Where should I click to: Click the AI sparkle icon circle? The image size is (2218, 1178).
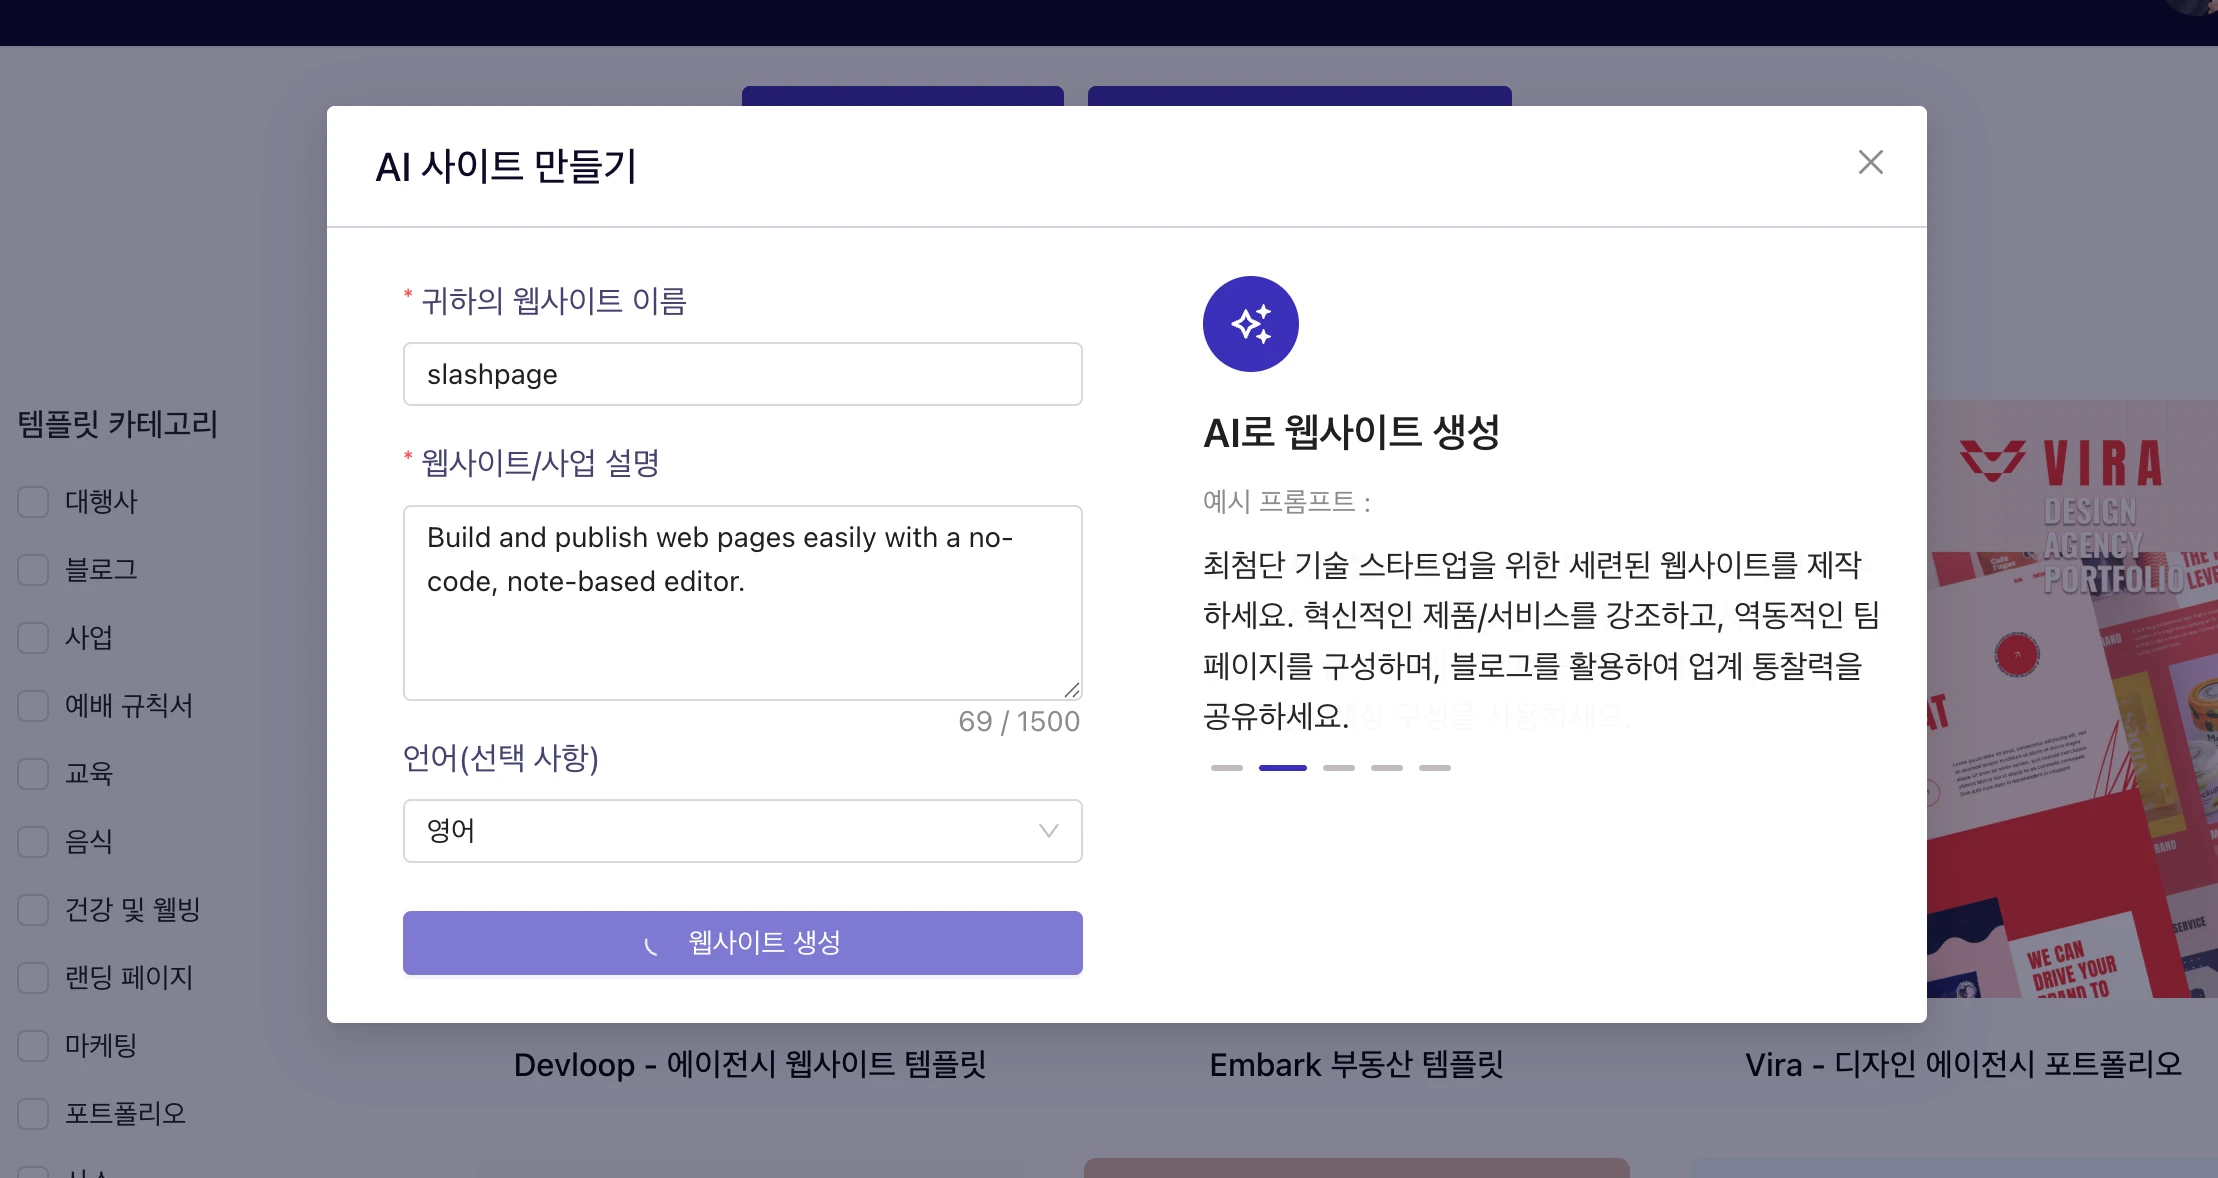pyautogui.click(x=1250, y=324)
